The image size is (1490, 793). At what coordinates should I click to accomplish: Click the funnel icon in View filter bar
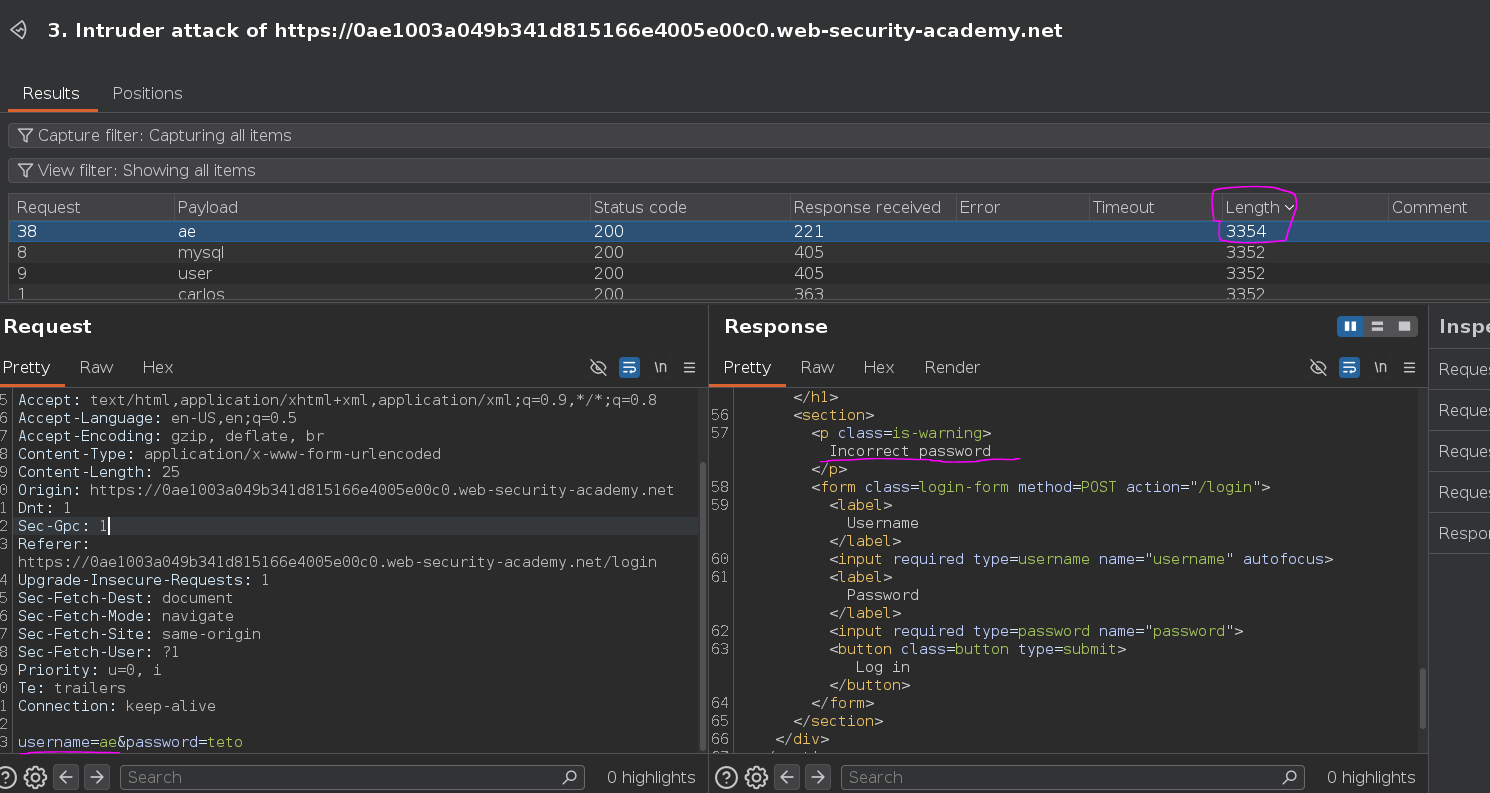(25, 170)
